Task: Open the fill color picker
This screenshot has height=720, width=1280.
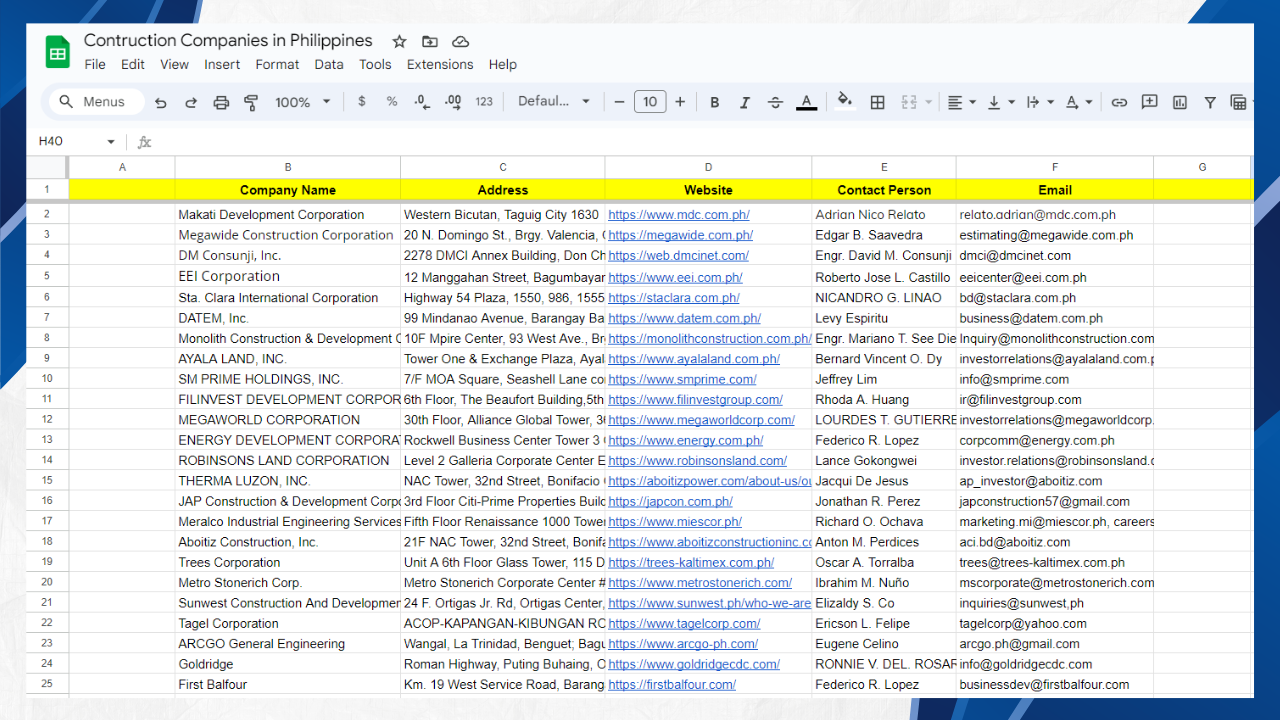Action: (845, 101)
